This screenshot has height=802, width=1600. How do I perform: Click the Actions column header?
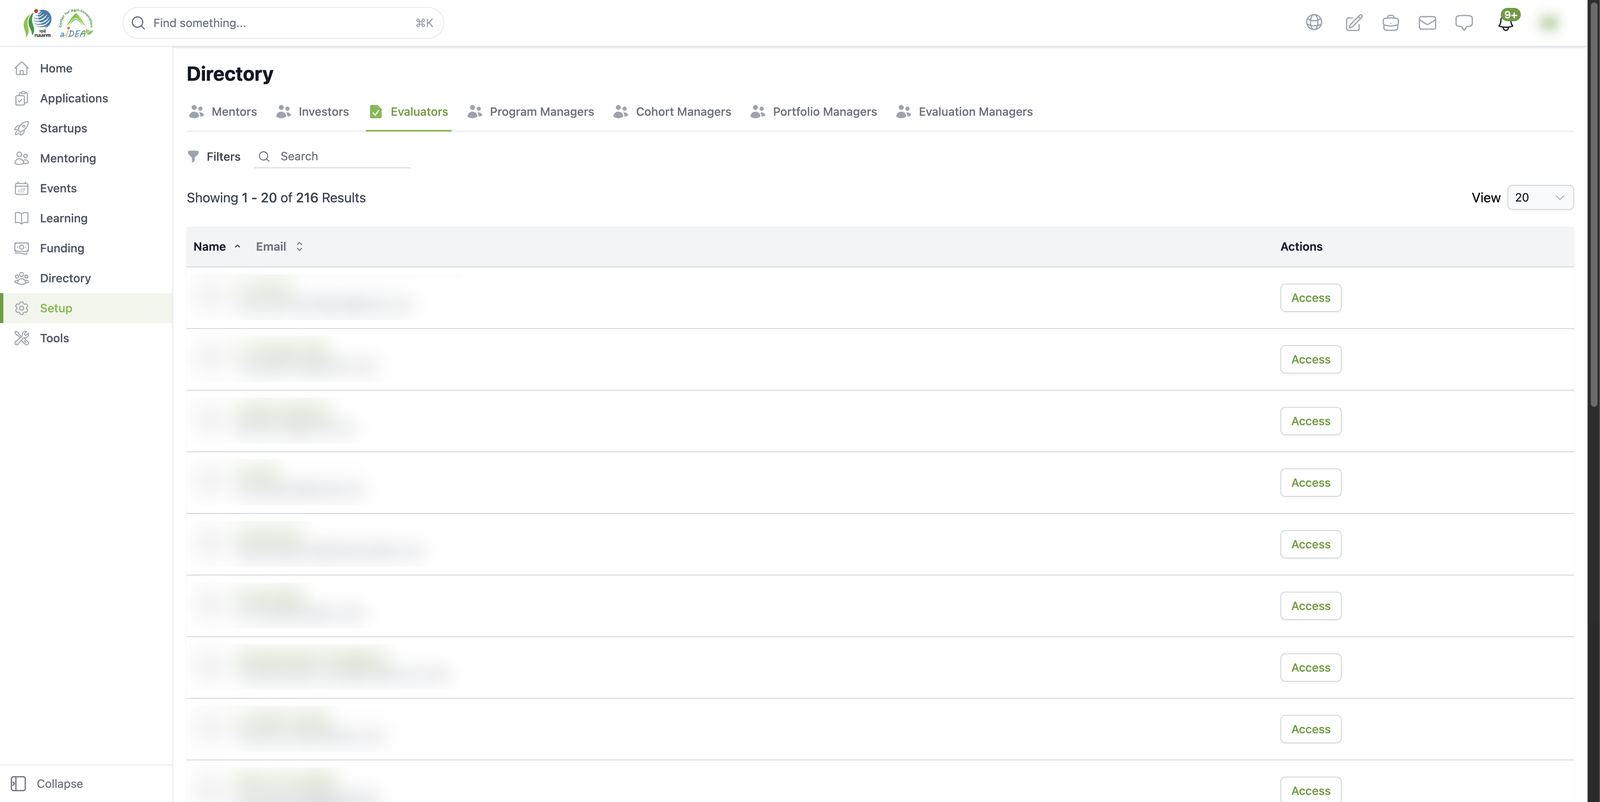tap(1301, 247)
